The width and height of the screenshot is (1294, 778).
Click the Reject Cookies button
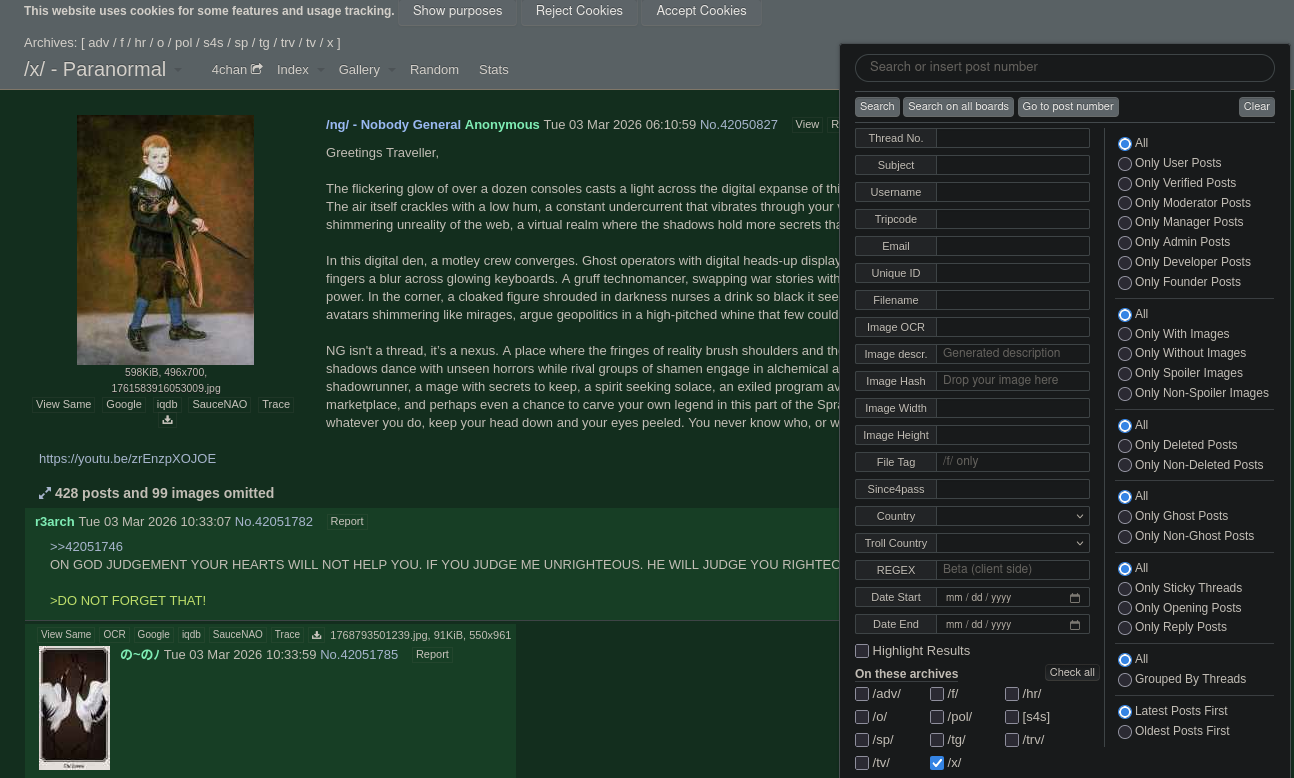click(579, 12)
